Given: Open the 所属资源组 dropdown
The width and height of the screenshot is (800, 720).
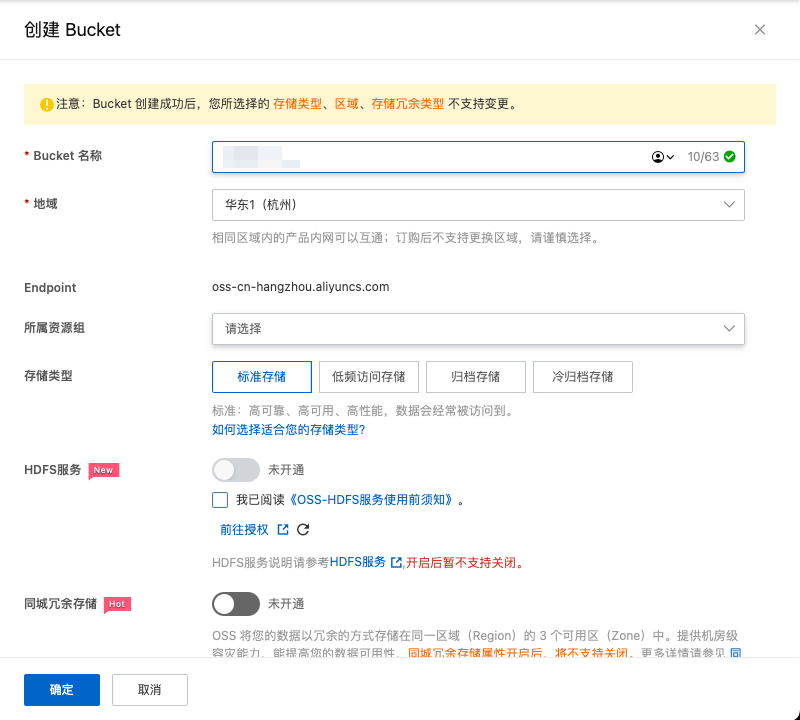Looking at the screenshot, I should pyautogui.click(x=478, y=329).
